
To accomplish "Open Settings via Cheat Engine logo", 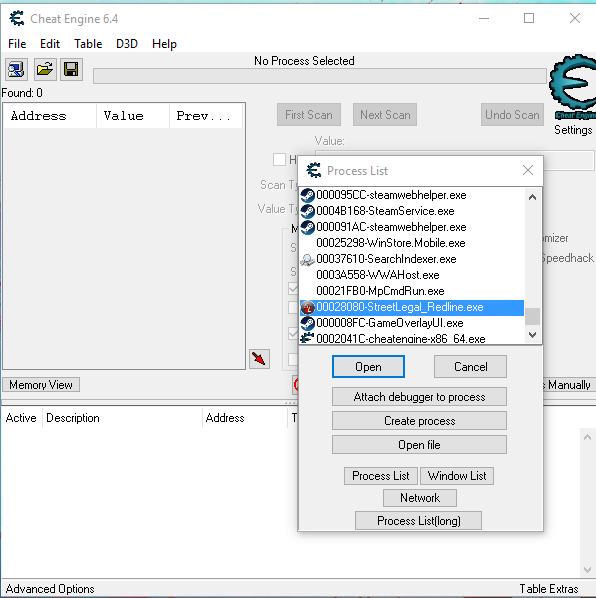I will (x=573, y=88).
